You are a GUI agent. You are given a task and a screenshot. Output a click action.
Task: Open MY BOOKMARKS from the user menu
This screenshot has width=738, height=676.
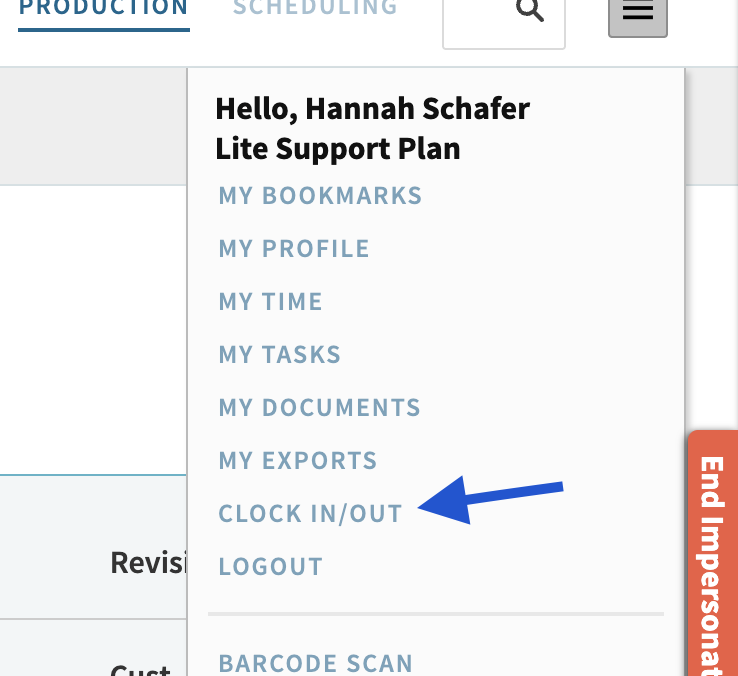click(320, 195)
